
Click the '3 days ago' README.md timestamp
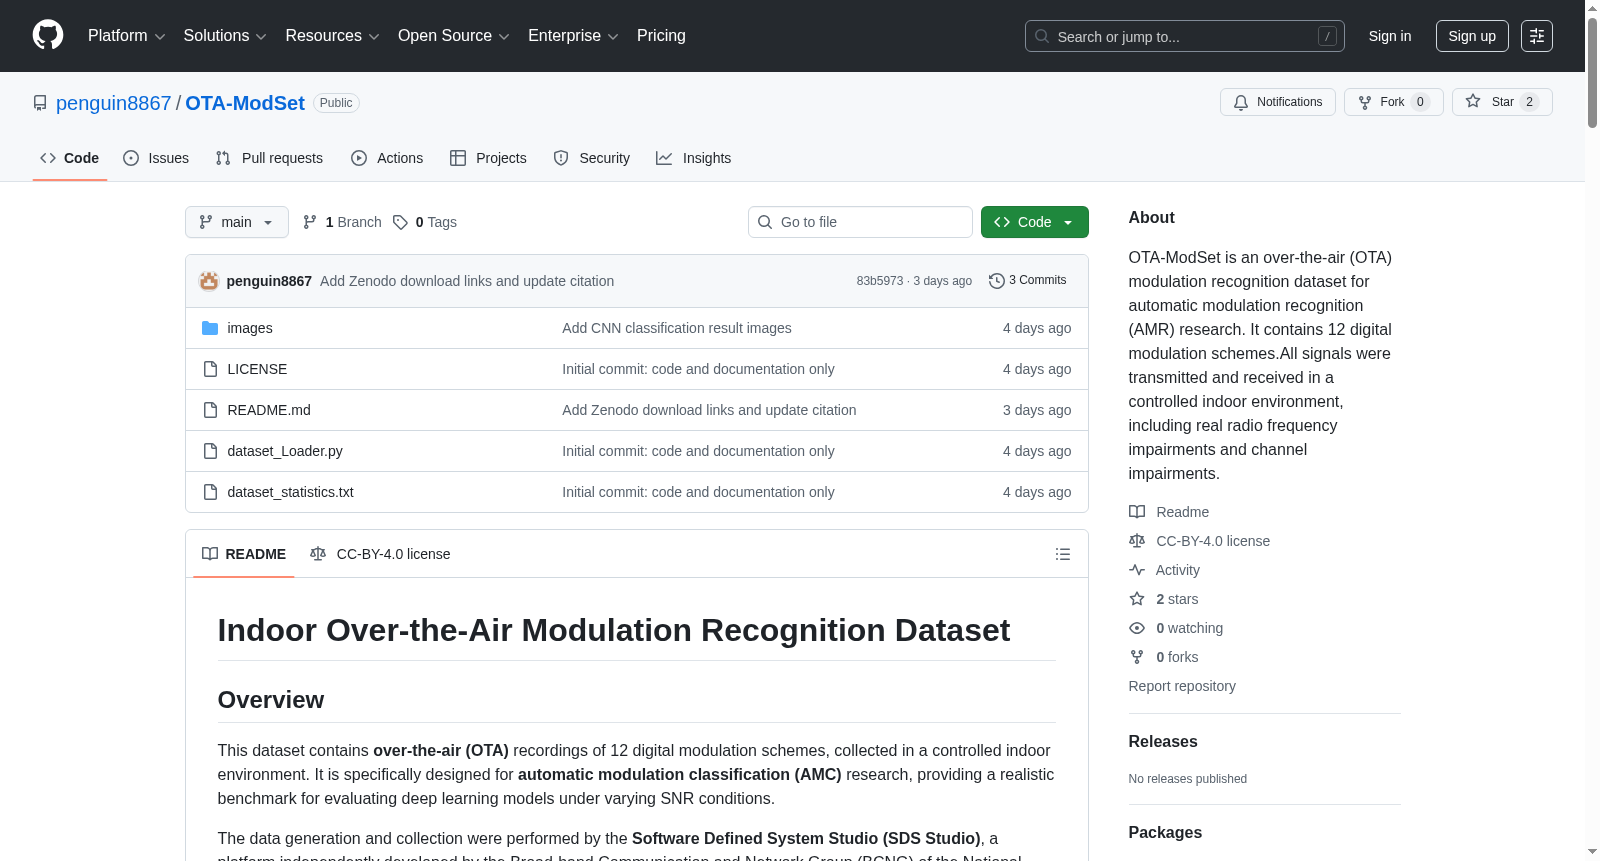[x=1037, y=410]
